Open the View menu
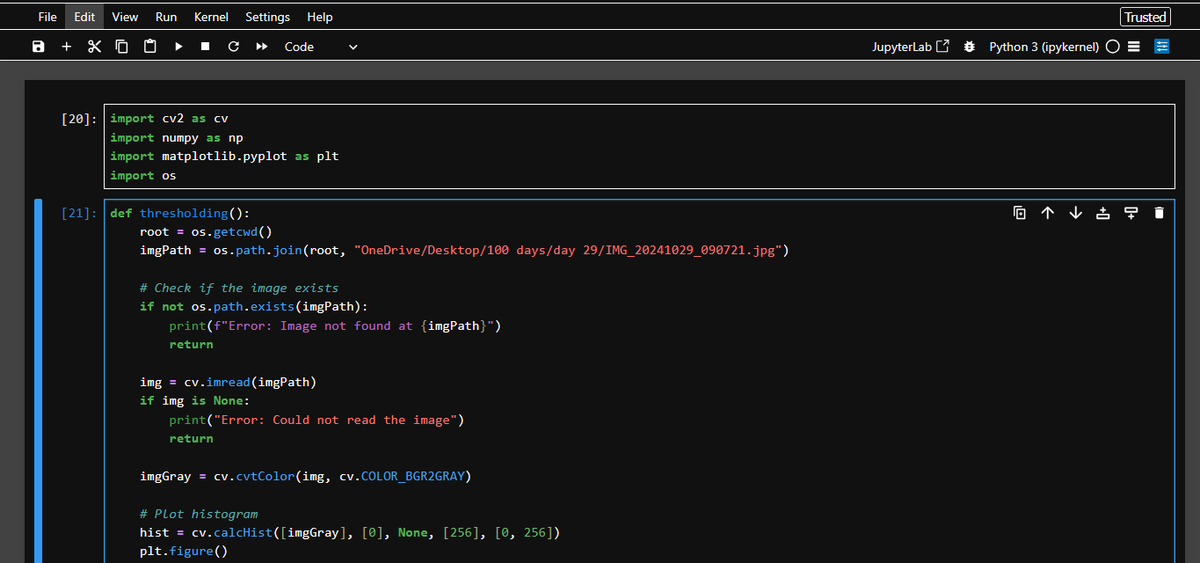The width and height of the screenshot is (1200, 563). [125, 17]
